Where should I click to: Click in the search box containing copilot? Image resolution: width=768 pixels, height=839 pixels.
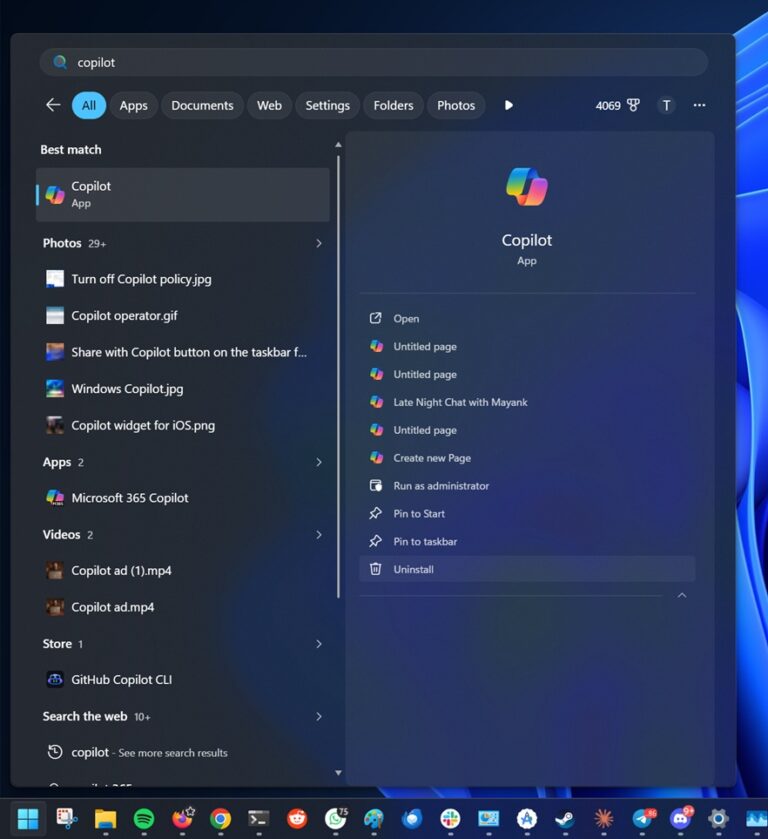click(374, 63)
